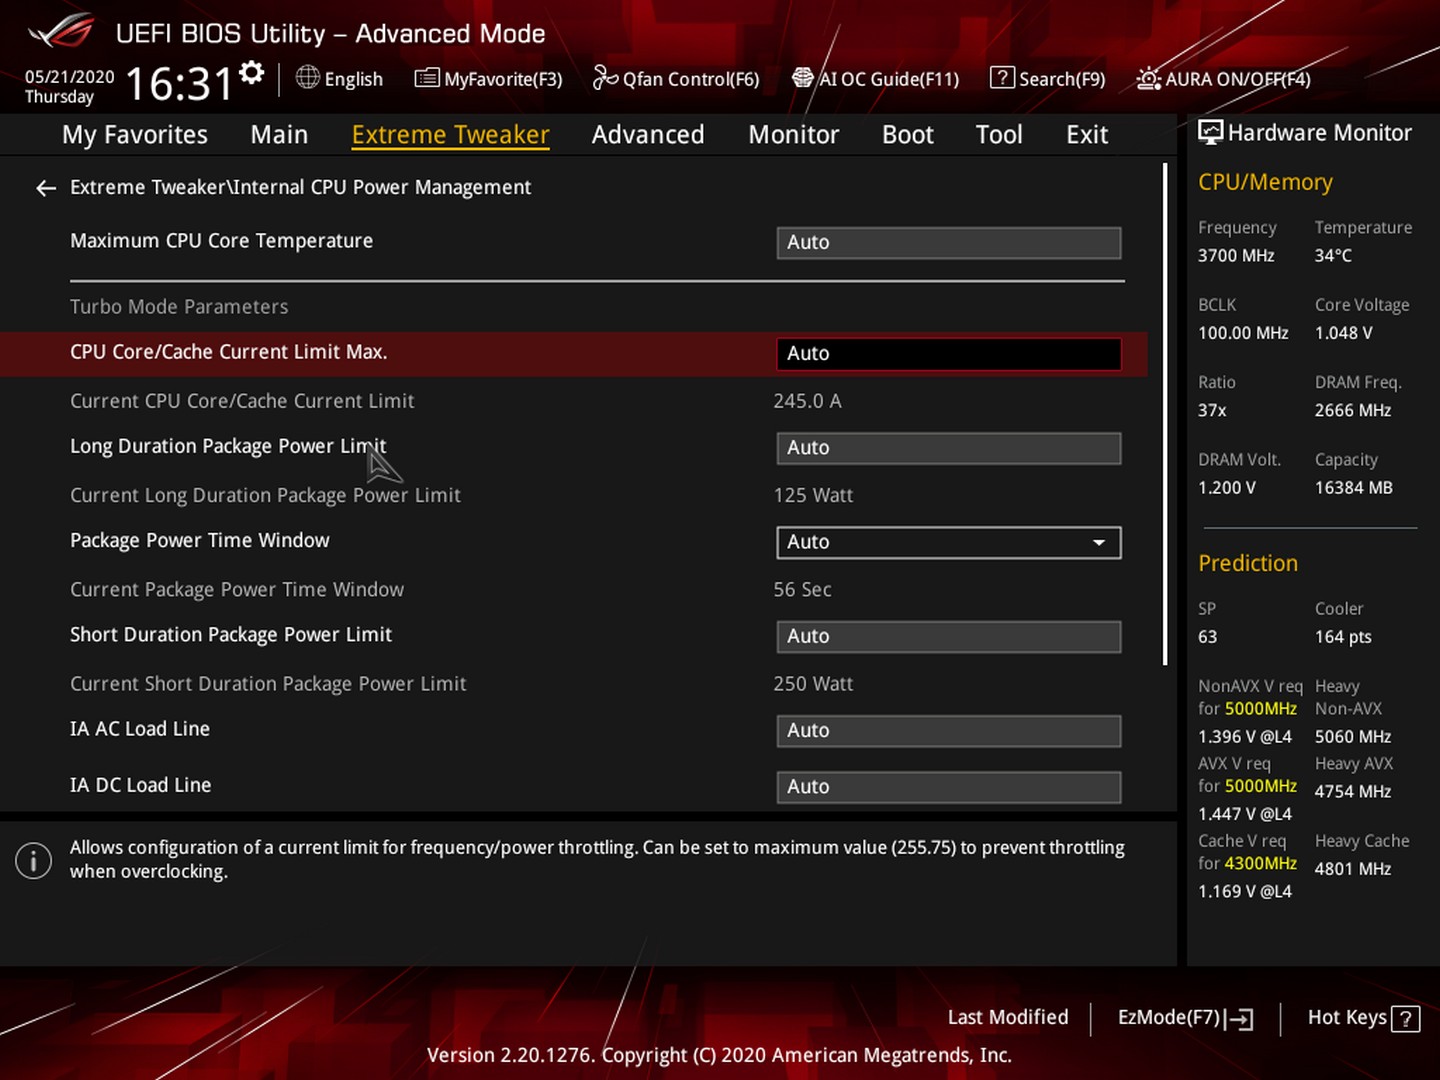Switch to Main tab
The height and width of the screenshot is (1080, 1440).
pyautogui.click(x=279, y=135)
